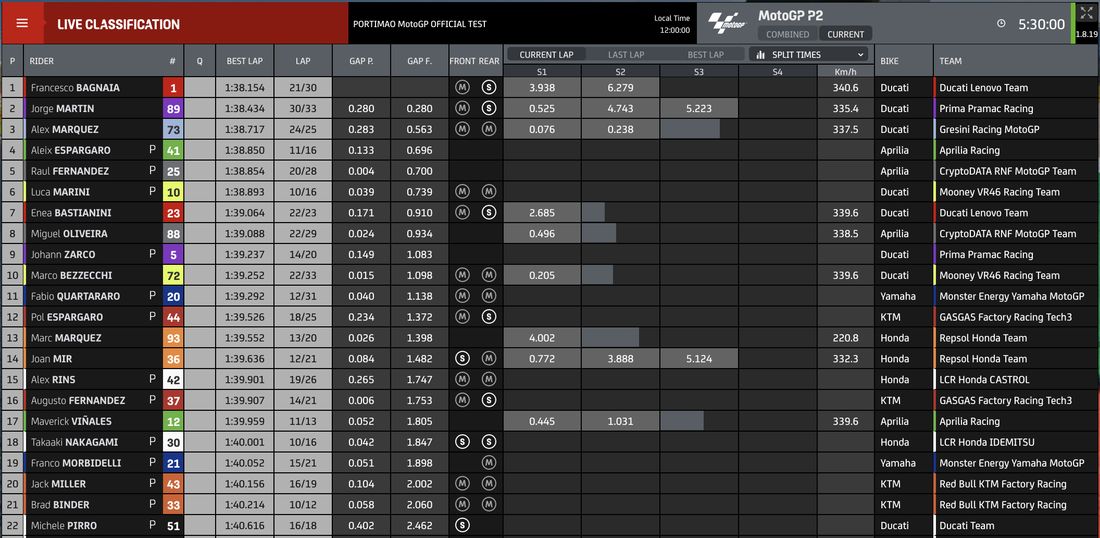The image size is (1100, 538).
Task: Click Rins' front tyre medium icon
Action: 462,379
